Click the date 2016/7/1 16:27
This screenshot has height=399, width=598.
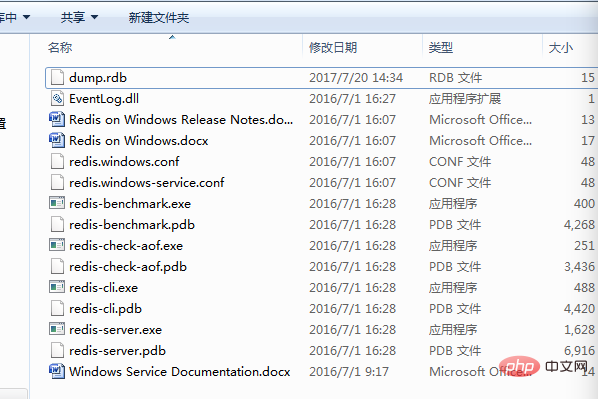(x=352, y=99)
